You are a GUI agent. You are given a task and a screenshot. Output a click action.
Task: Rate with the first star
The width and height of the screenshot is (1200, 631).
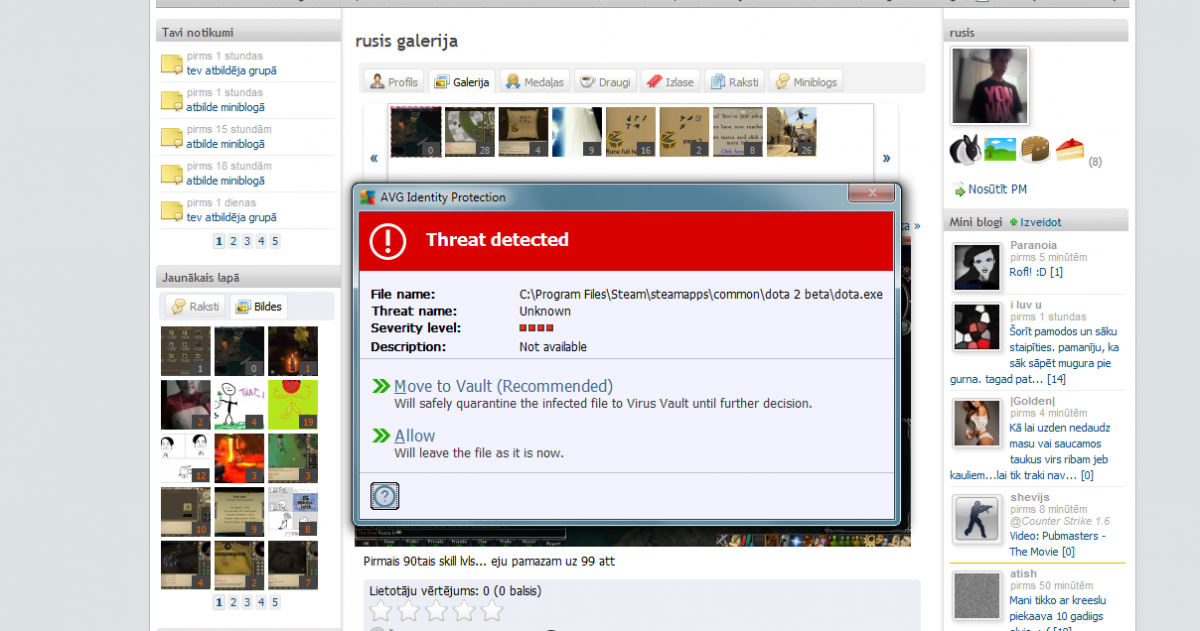(x=381, y=611)
